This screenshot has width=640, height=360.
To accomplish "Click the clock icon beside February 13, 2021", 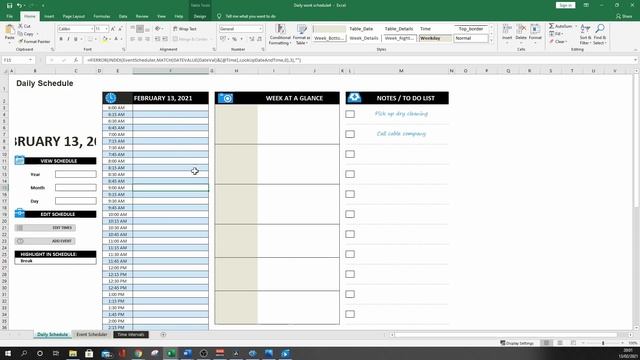I will [111, 98].
